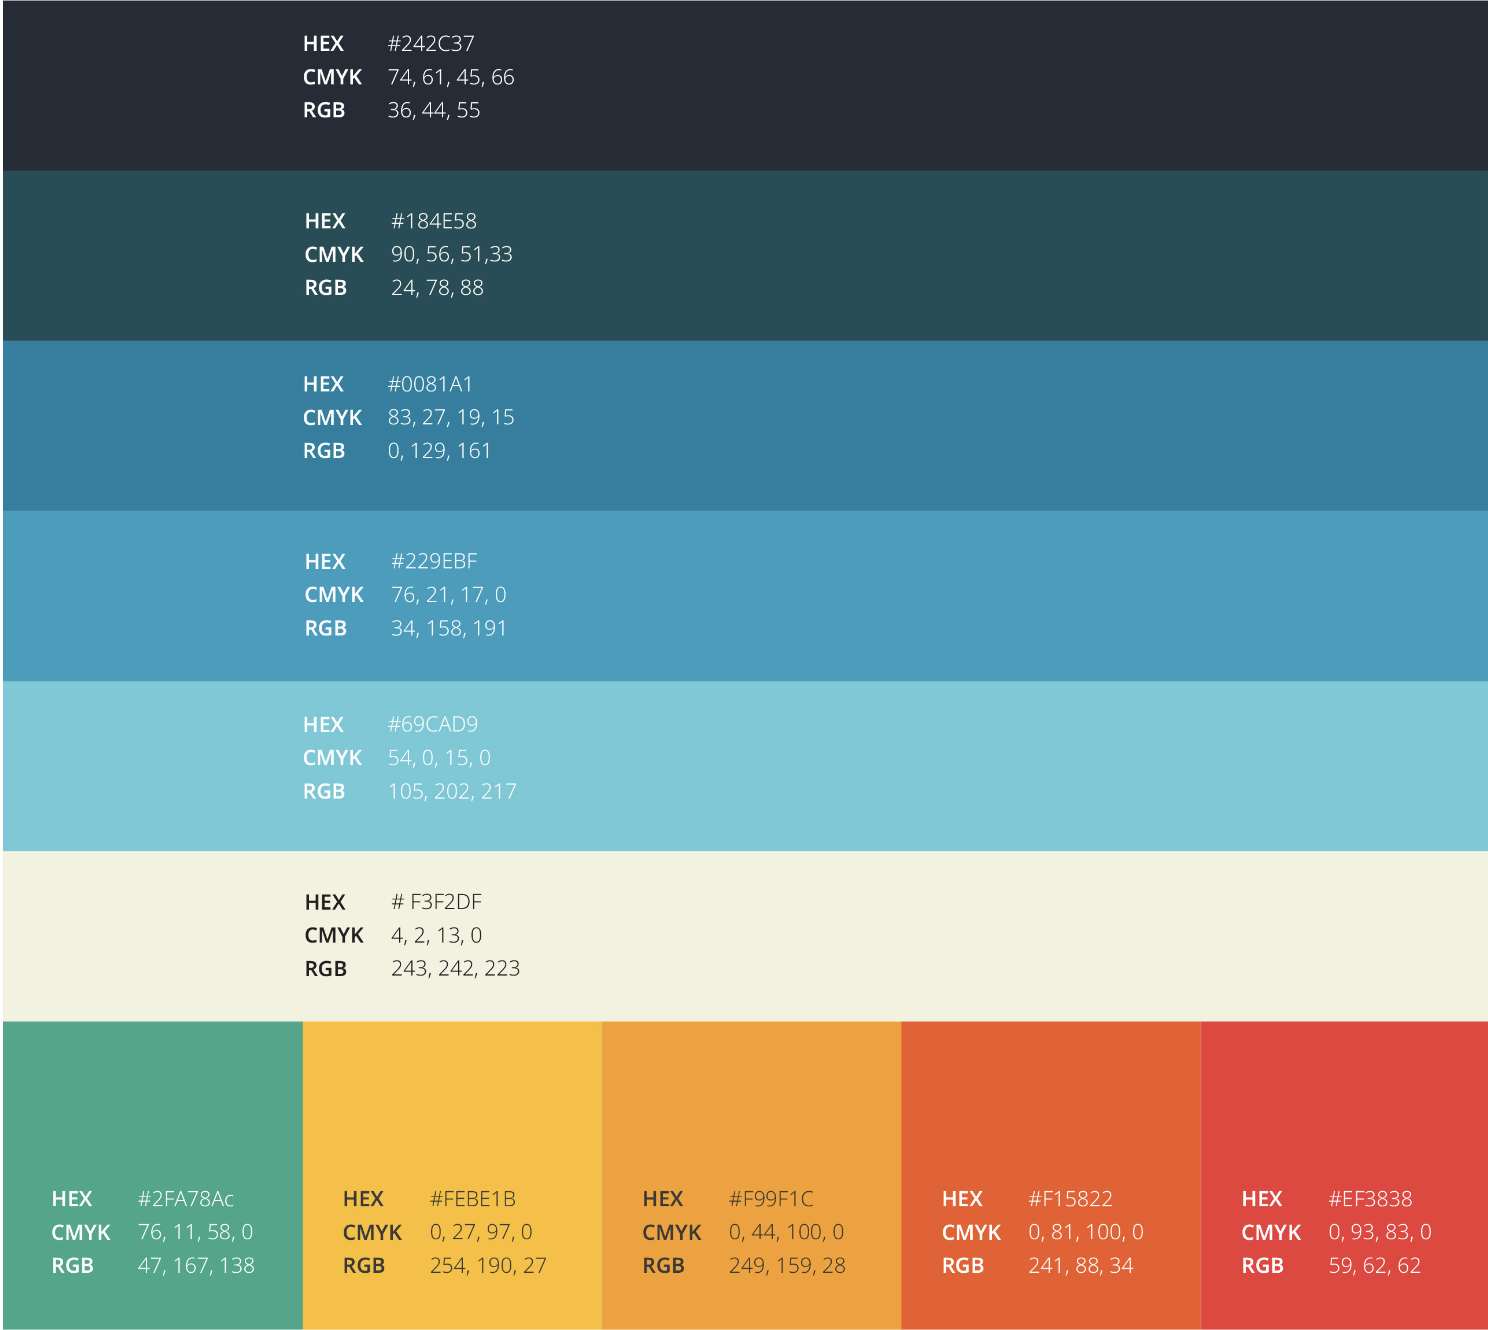Click the dark navy #242C37 color band
The image size is (1488, 1330).
tap(900, 85)
